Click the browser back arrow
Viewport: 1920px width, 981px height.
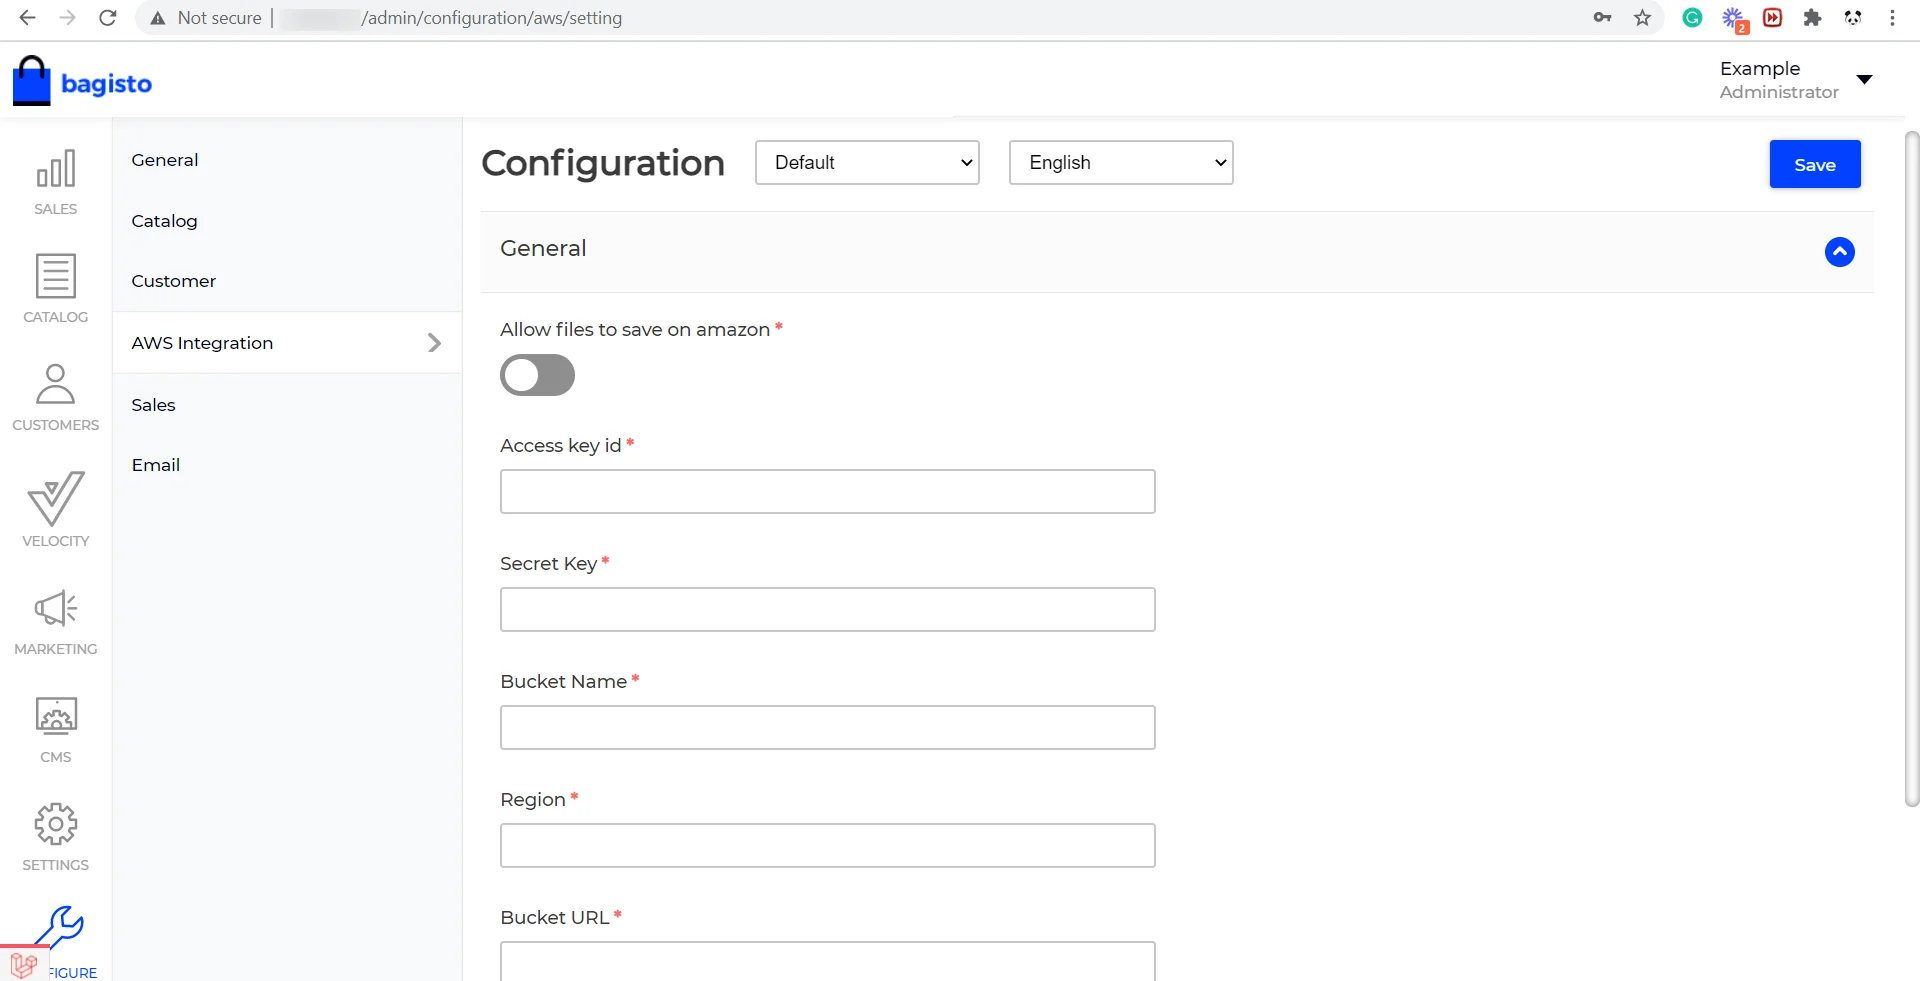[27, 18]
